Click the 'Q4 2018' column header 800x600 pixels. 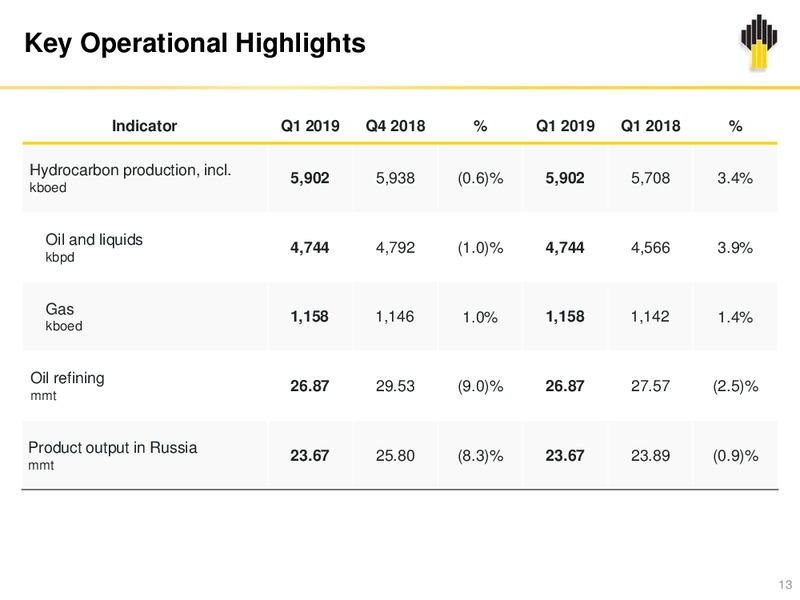pos(395,126)
